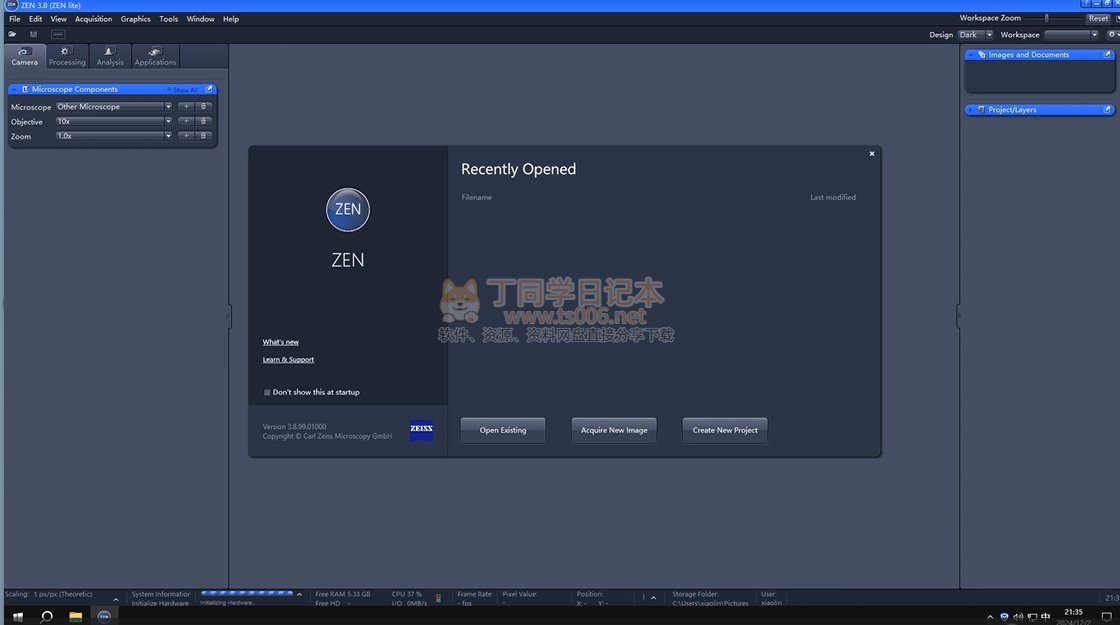Open the Zoom dropdown list

(x=169, y=136)
